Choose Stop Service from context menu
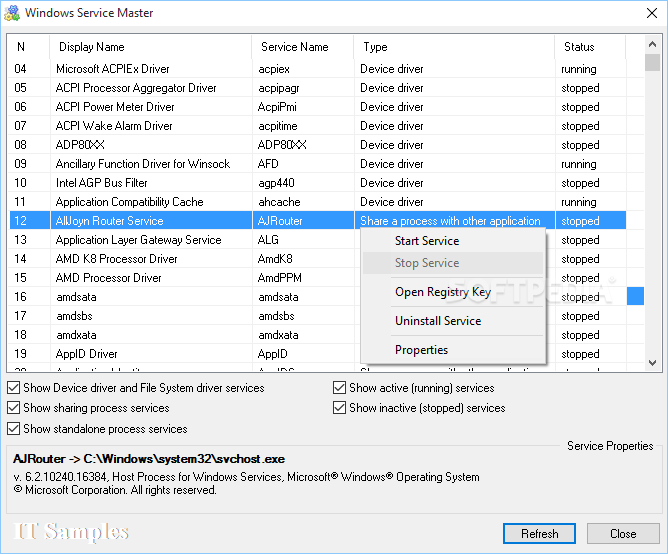This screenshot has width=668, height=554. point(453,263)
